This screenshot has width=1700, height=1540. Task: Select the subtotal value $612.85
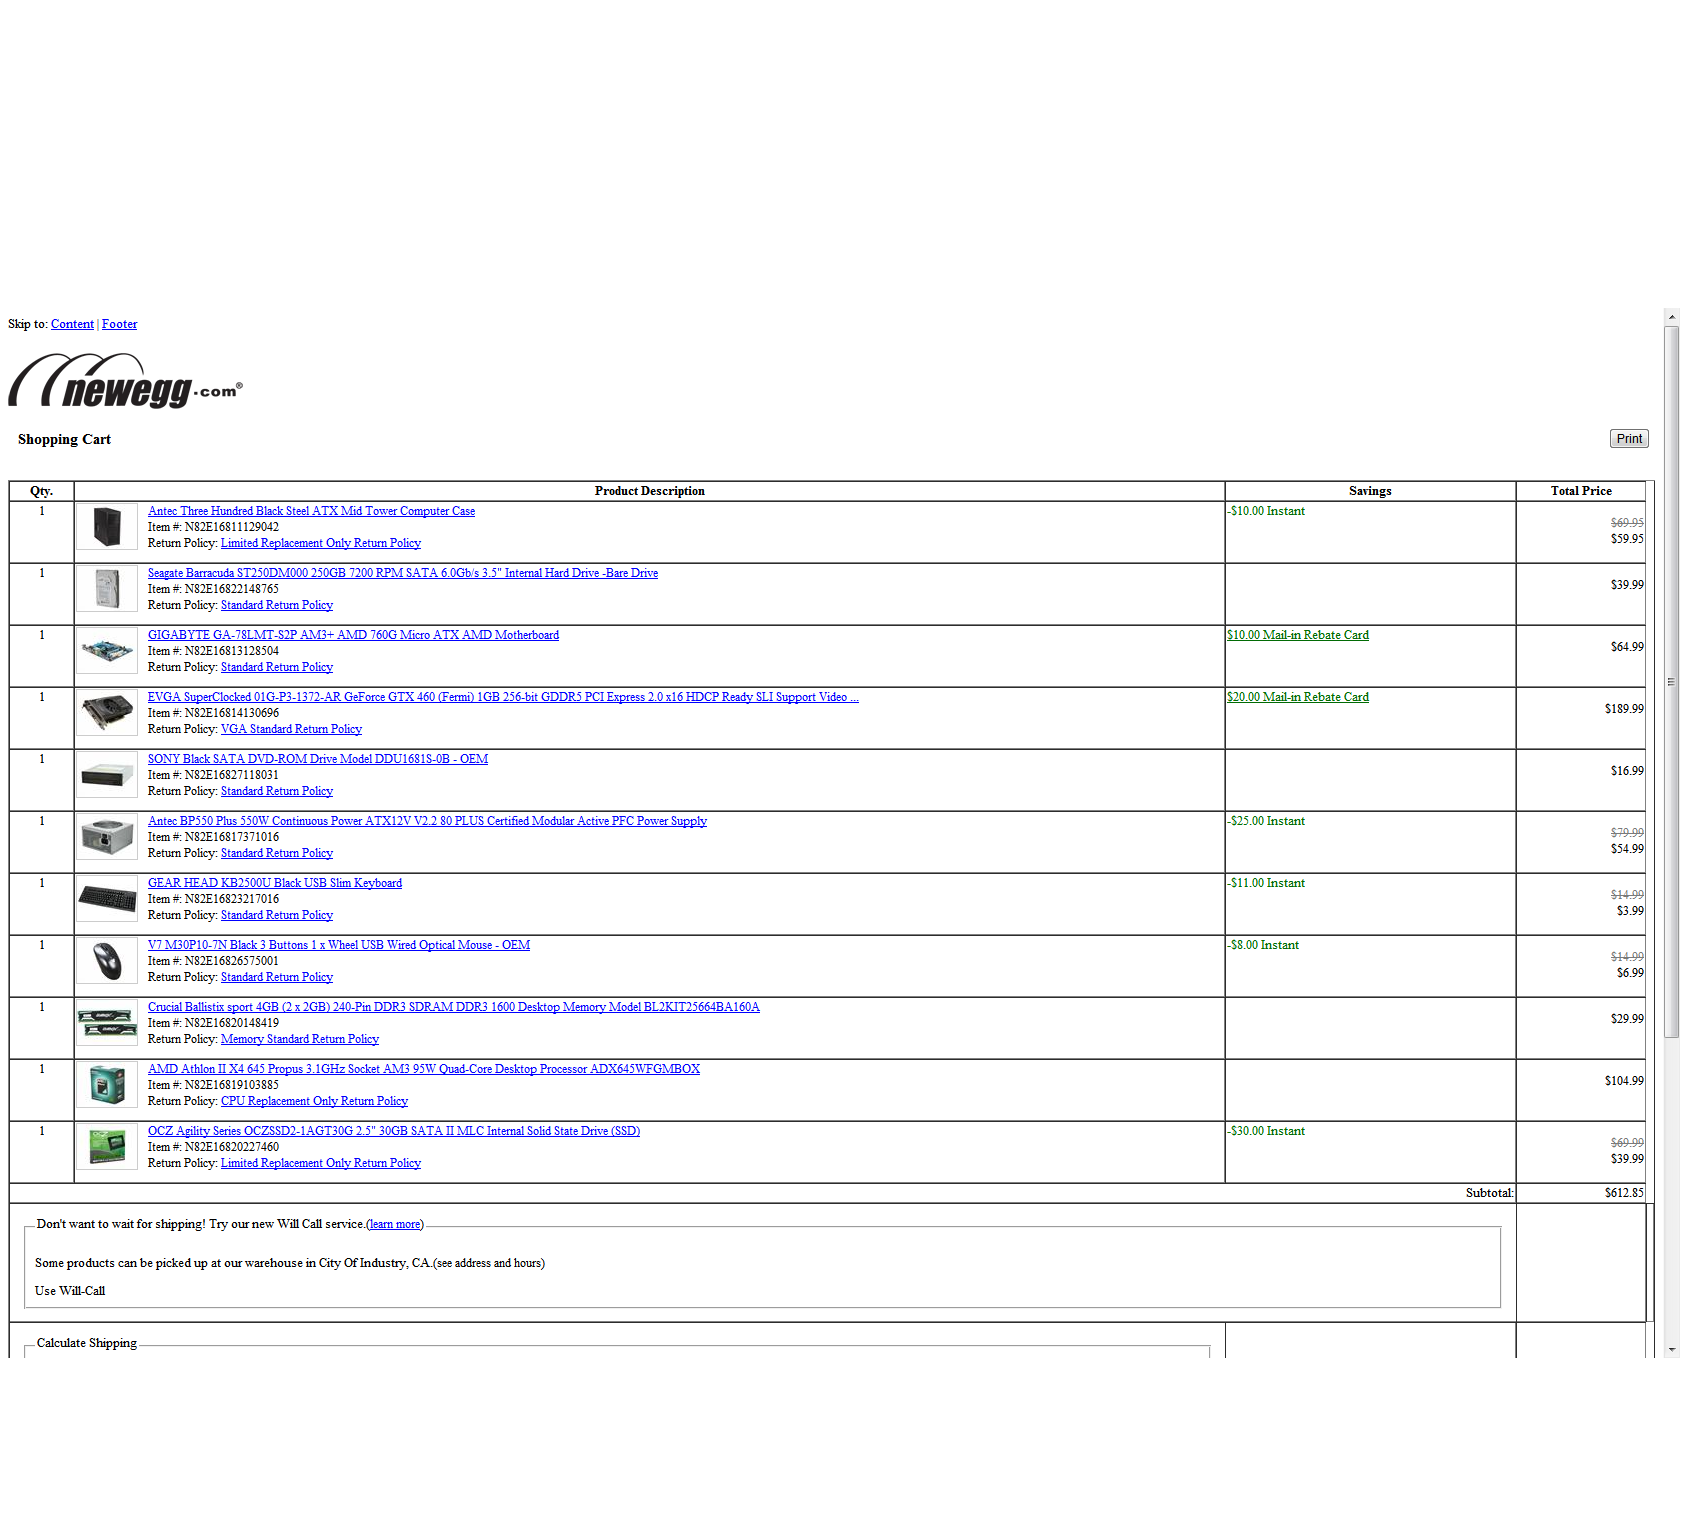click(1624, 1193)
